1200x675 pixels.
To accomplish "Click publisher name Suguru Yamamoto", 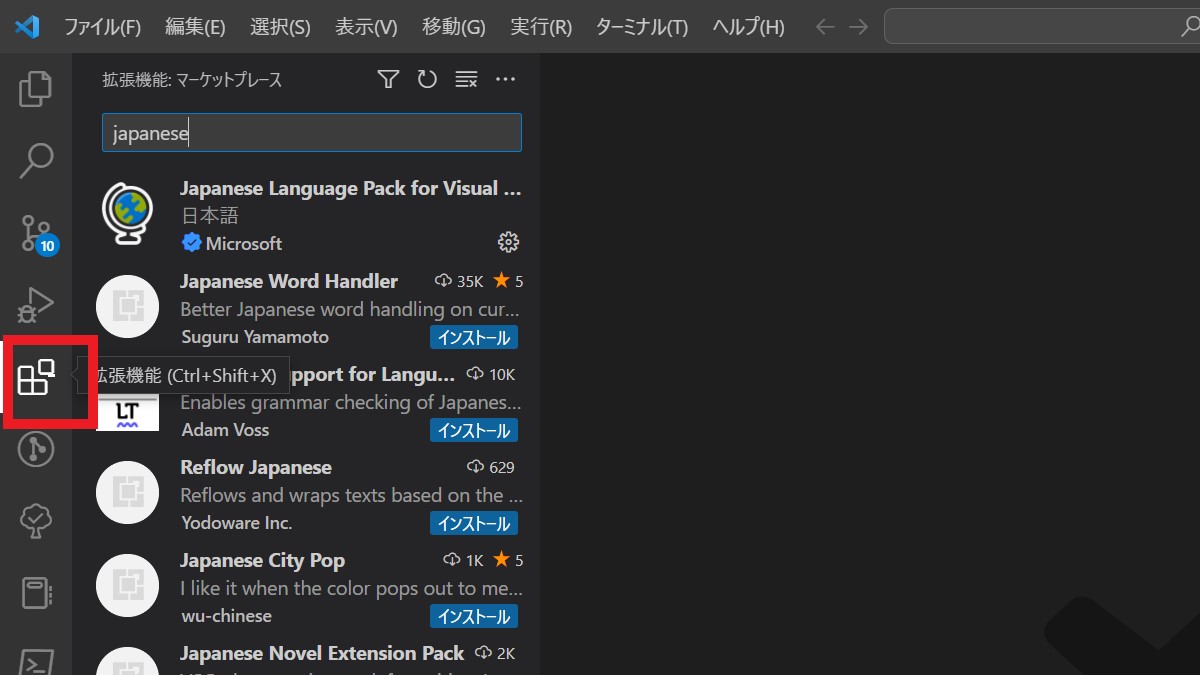I will [255, 337].
